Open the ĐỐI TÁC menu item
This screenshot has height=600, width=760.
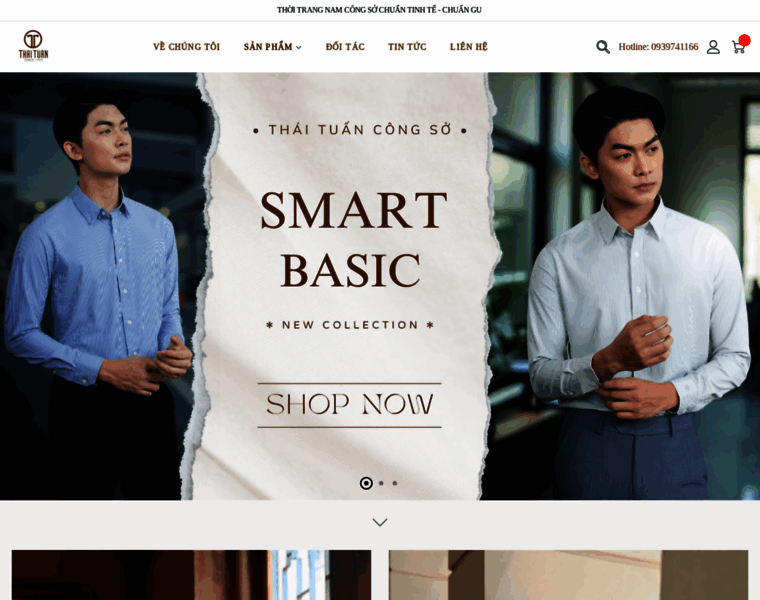click(x=345, y=47)
